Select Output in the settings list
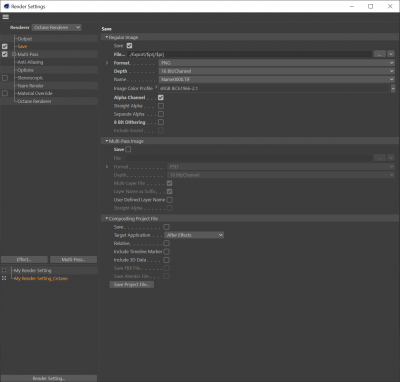400x382 pixels. (x=25, y=39)
